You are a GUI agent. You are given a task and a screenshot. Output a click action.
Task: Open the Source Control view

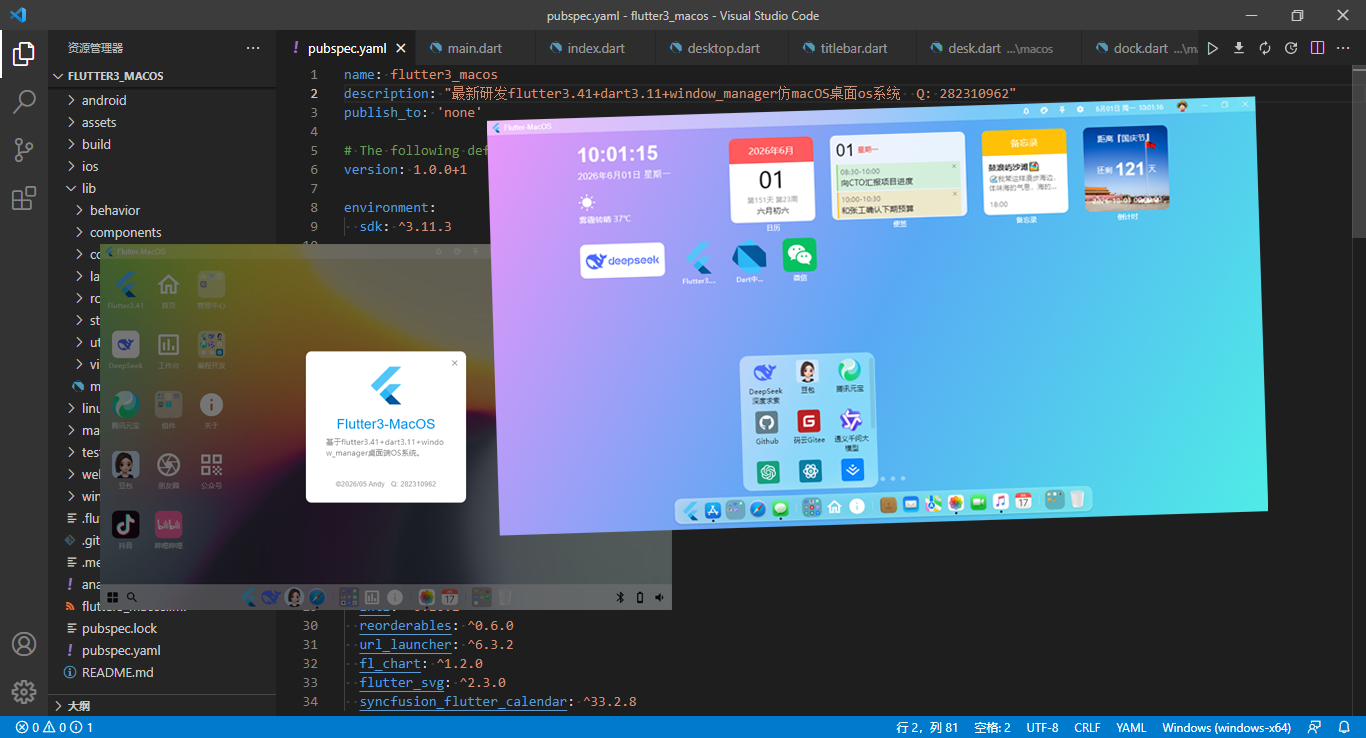click(x=24, y=150)
